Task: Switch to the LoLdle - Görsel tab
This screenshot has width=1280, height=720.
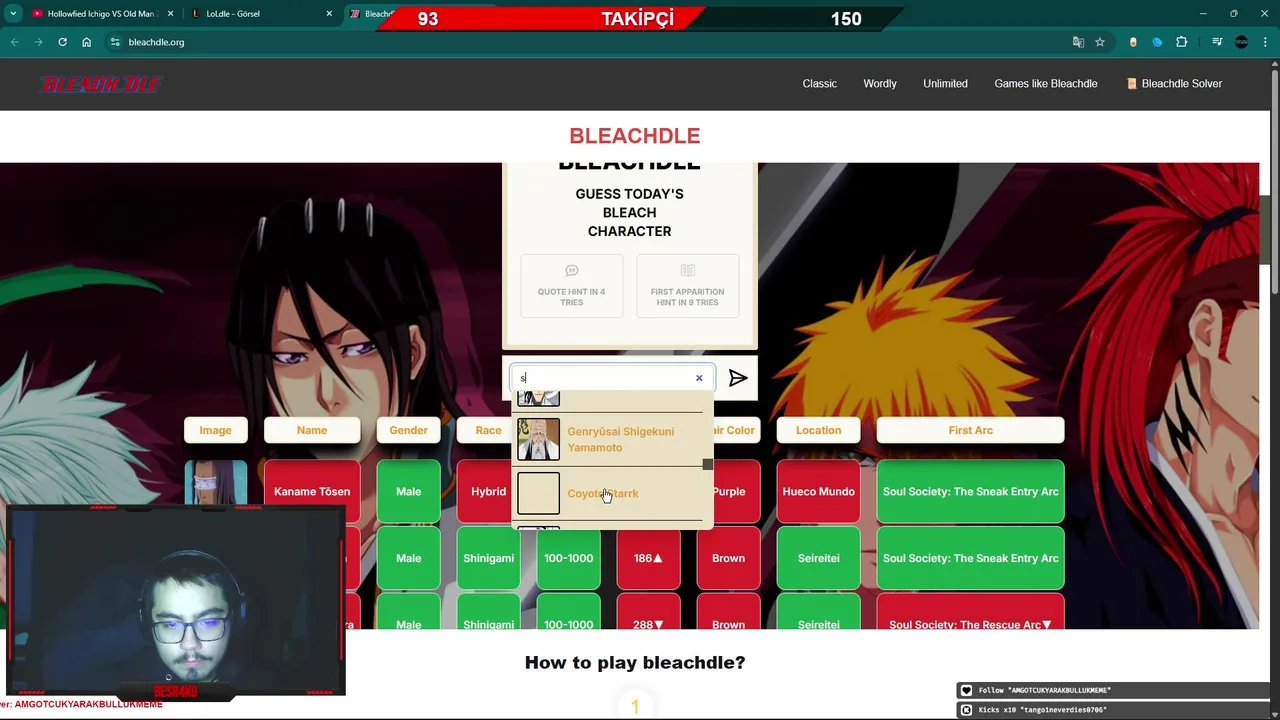Action: click(262, 14)
